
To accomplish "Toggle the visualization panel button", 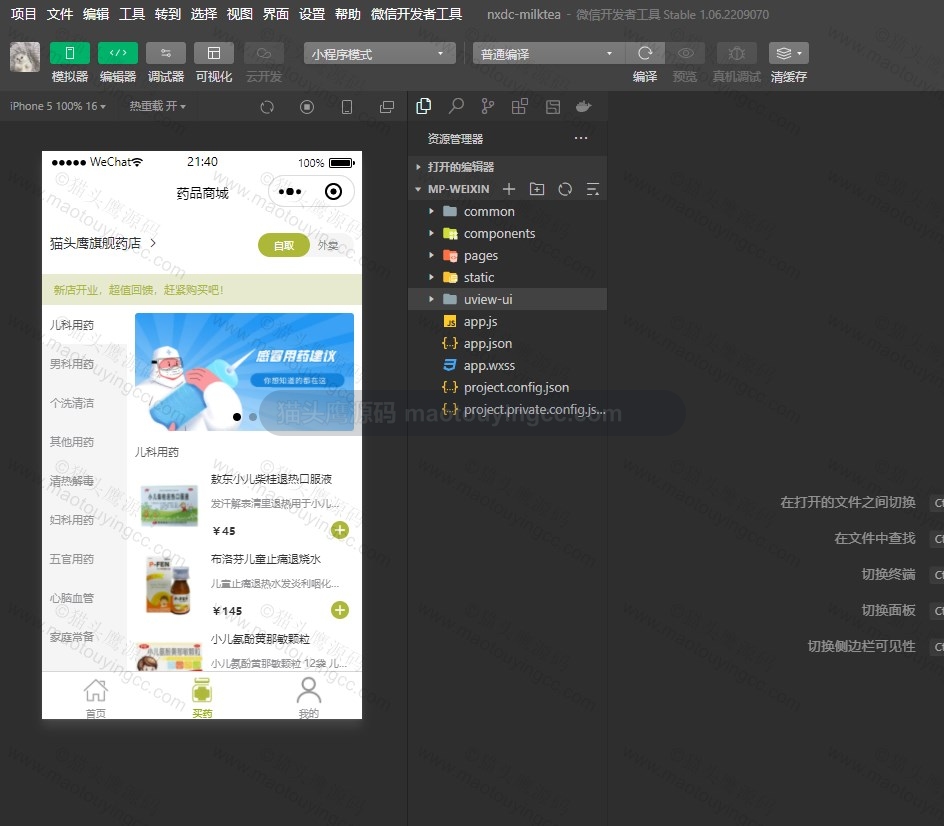I will pyautogui.click(x=214, y=53).
